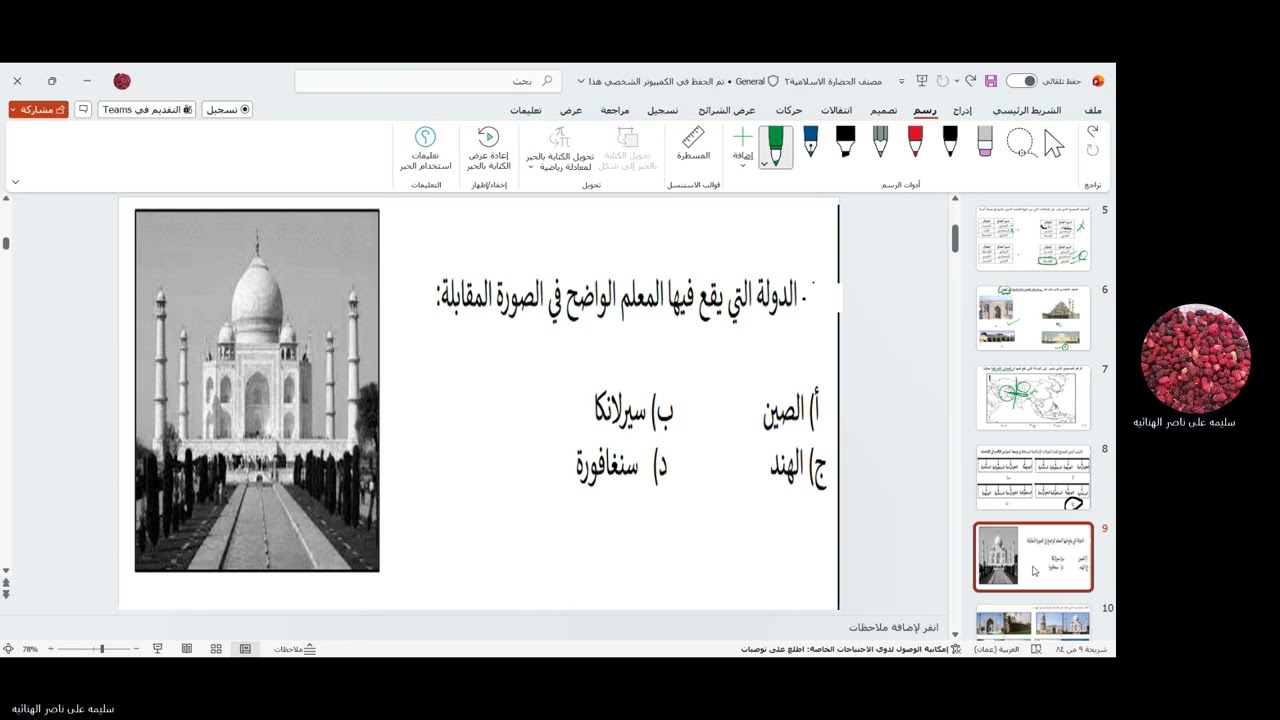Toggle the Ruler (المسطرة) stencil
The image size is (1280, 720).
point(693,144)
